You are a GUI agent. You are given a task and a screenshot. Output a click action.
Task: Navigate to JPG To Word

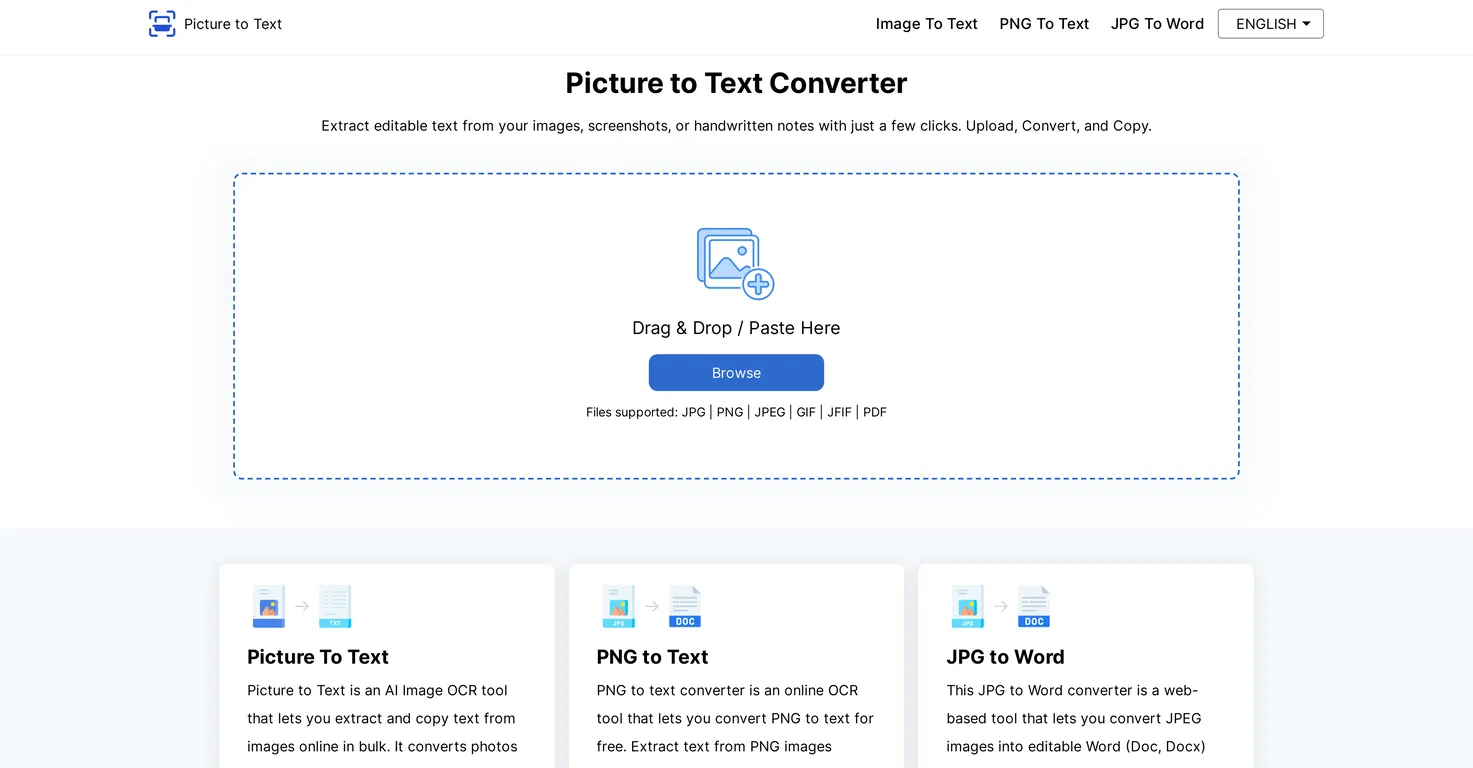(x=1157, y=24)
